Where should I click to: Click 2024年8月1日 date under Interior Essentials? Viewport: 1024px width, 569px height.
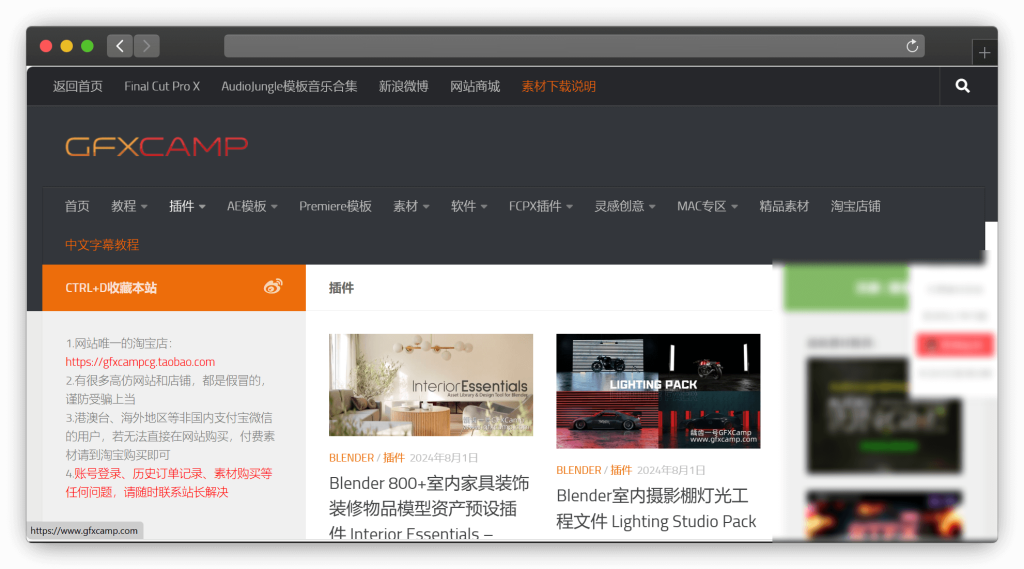pyautogui.click(x=443, y=458)
